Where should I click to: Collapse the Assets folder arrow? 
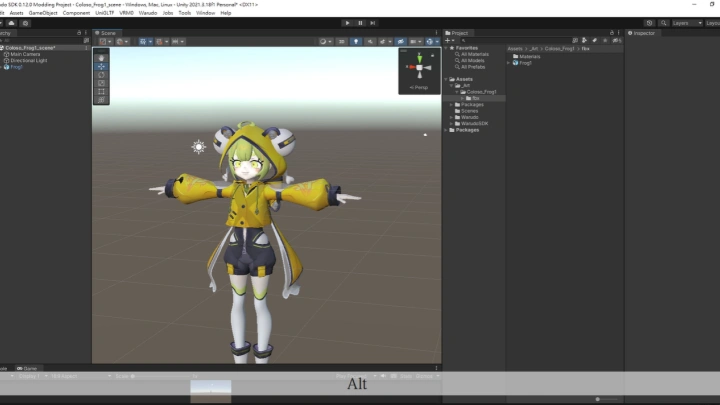(446, 79)
